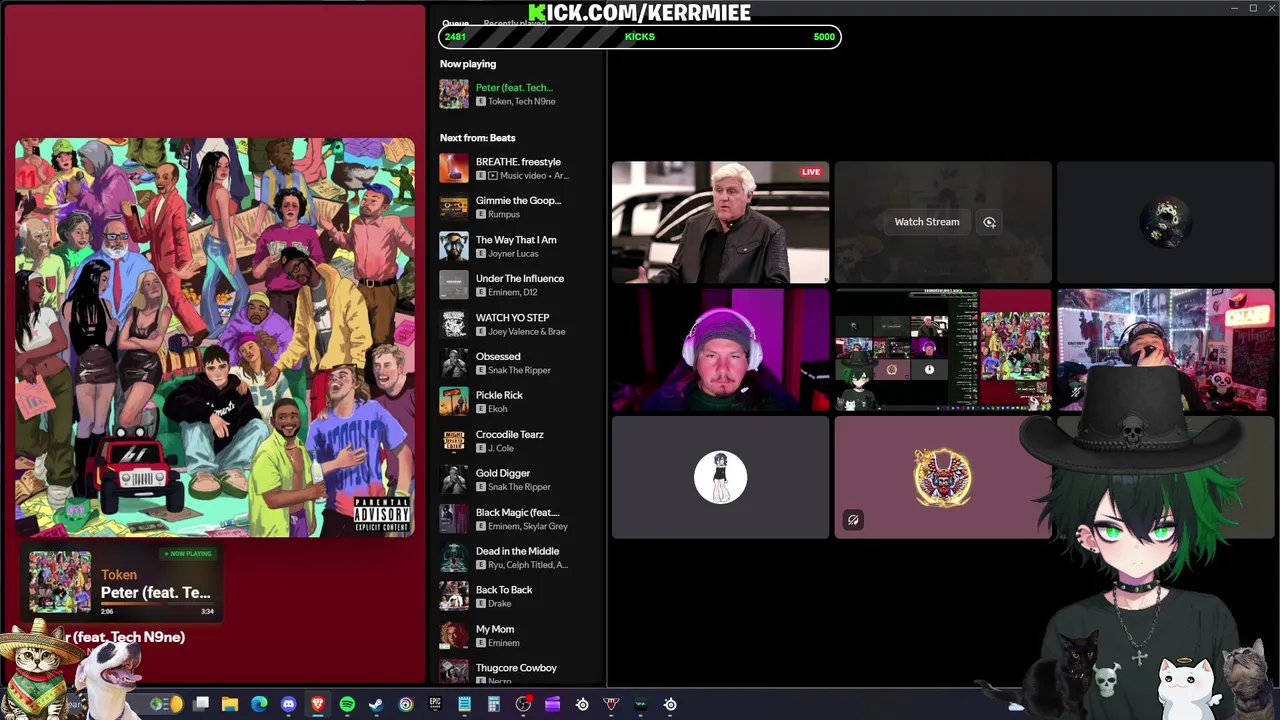Click the large album cover artwork
This screenshot has width=1280, height=720.
click(x=215, y=338)
